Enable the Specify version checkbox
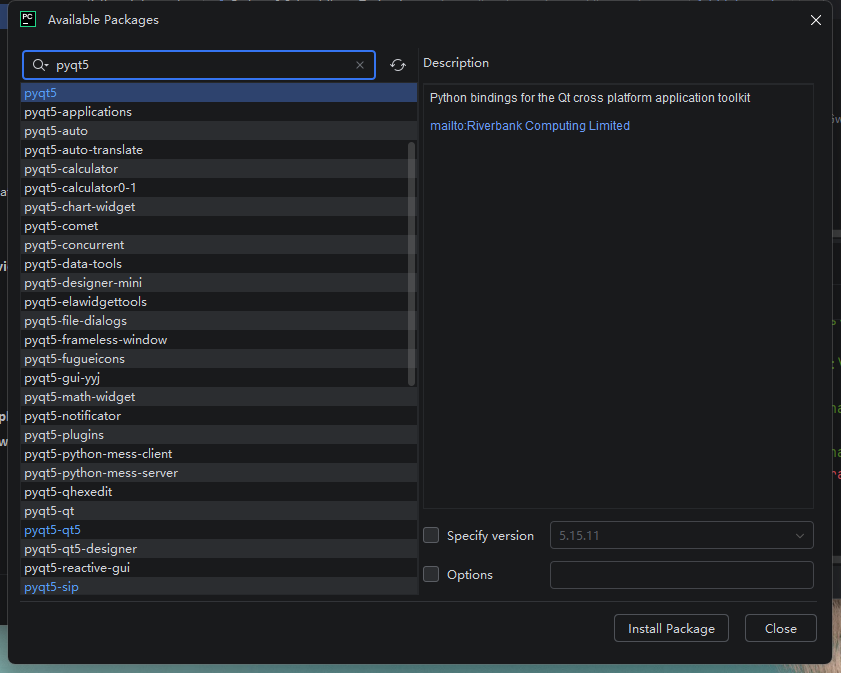Image resolution: width=841 pixels, height=673 pixels. 431,535
